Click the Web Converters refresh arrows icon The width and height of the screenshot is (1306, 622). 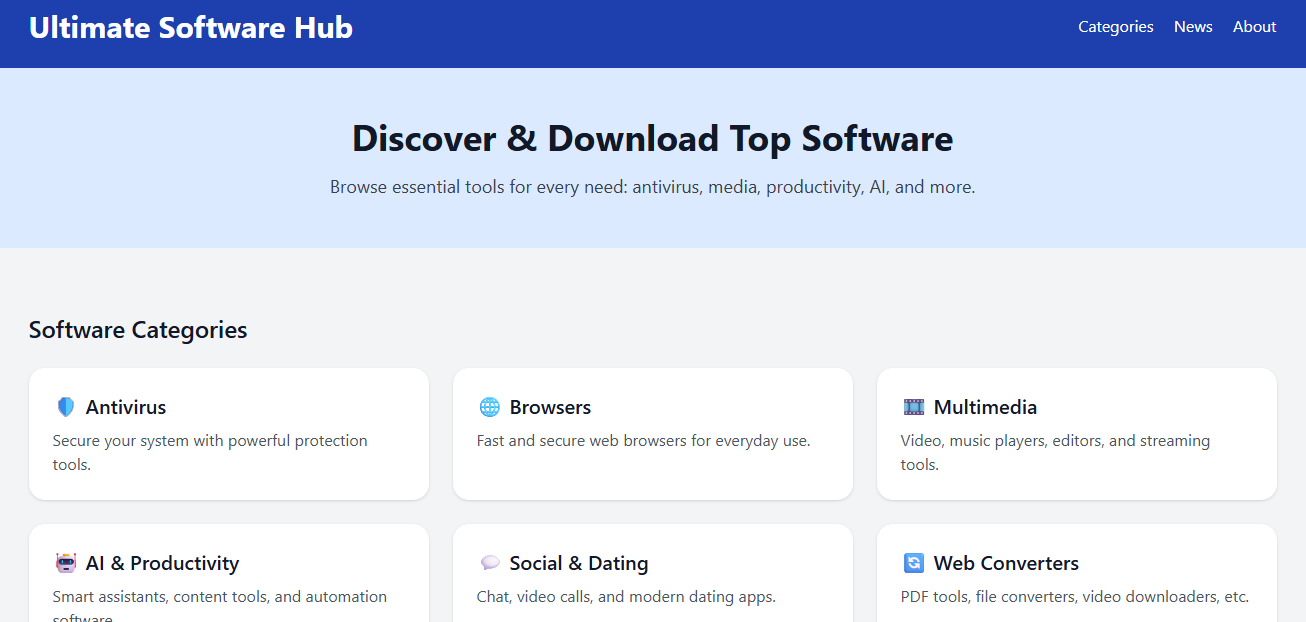click(x=914, y=563)
